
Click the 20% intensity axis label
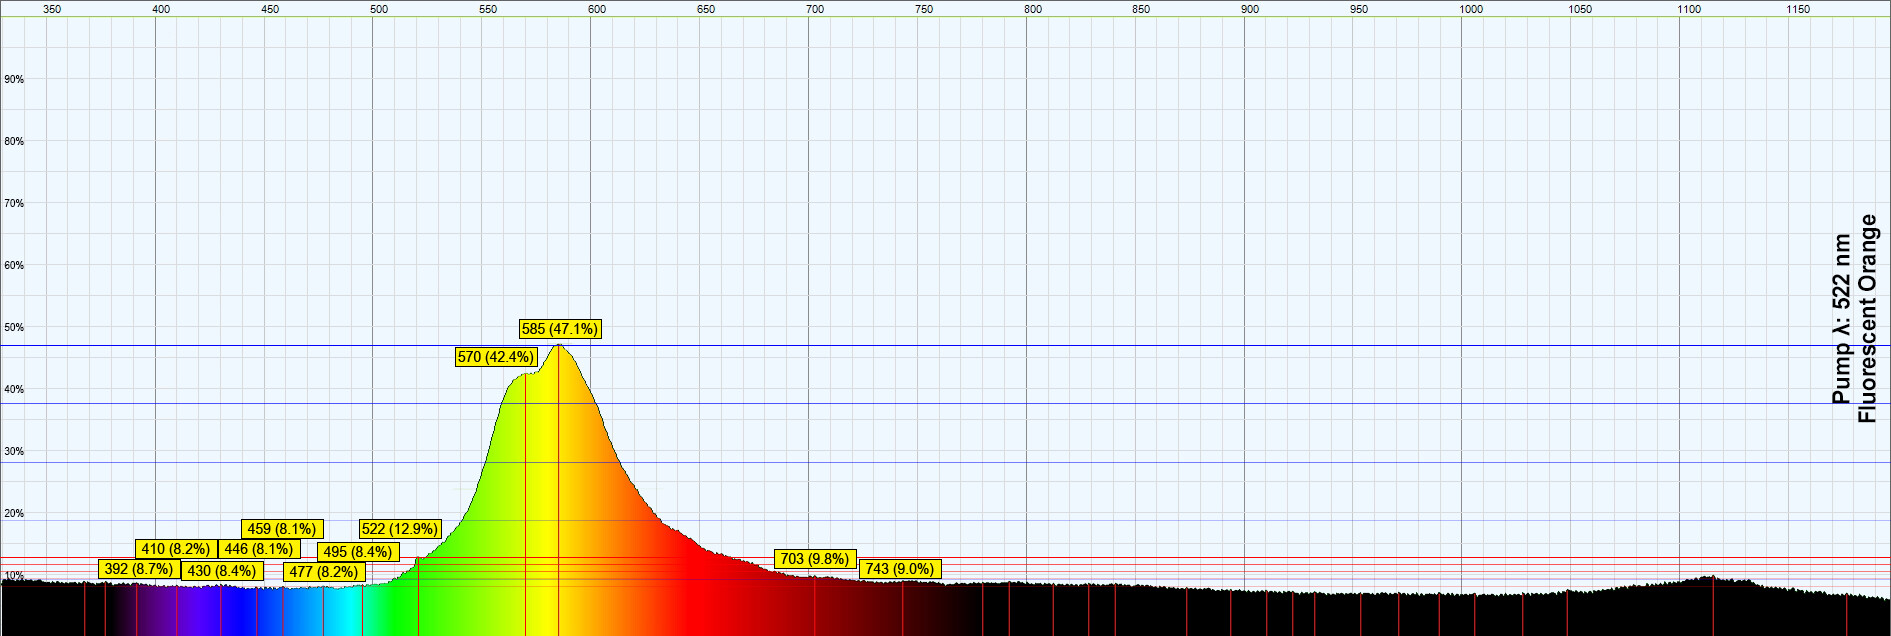click(x=14, y=513)
